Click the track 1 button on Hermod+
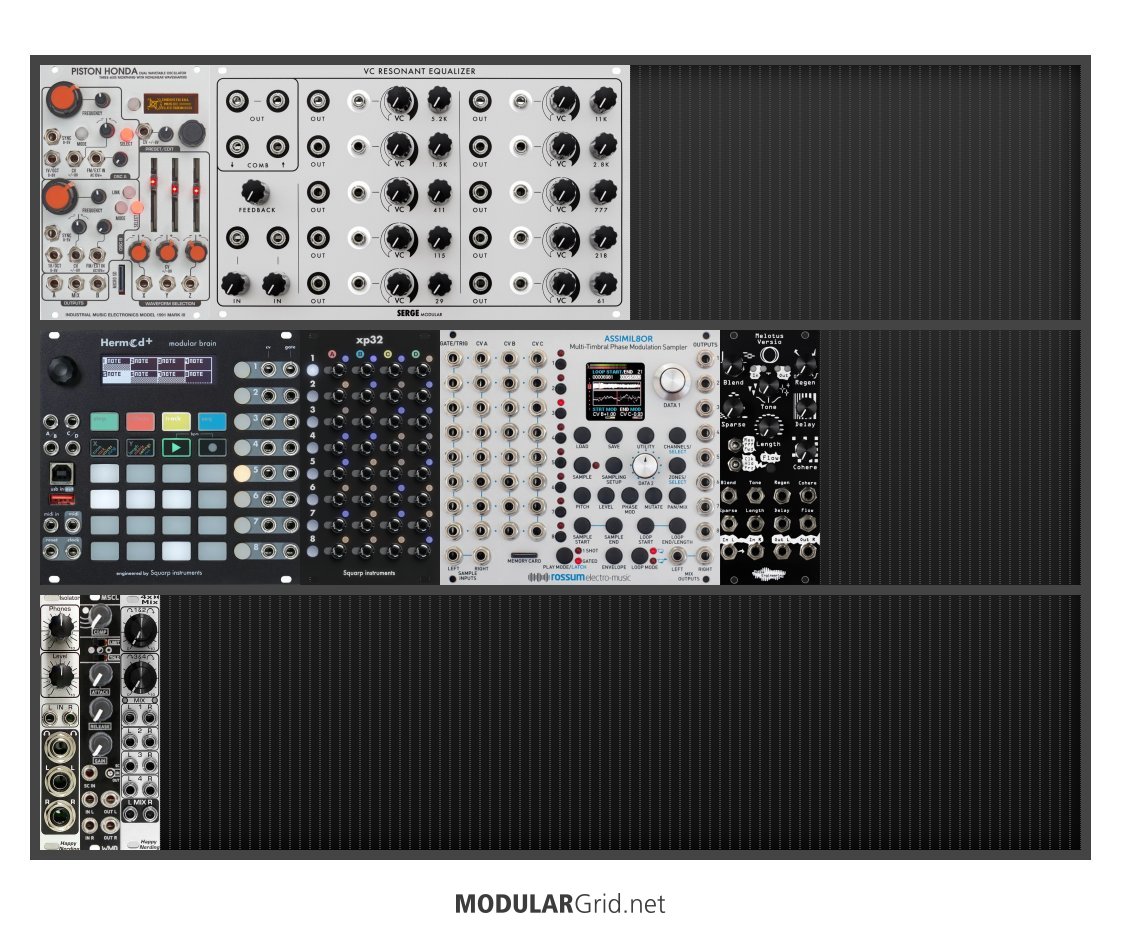The width and height of the screenshot is (1121, 925). [x=242, y=370]
